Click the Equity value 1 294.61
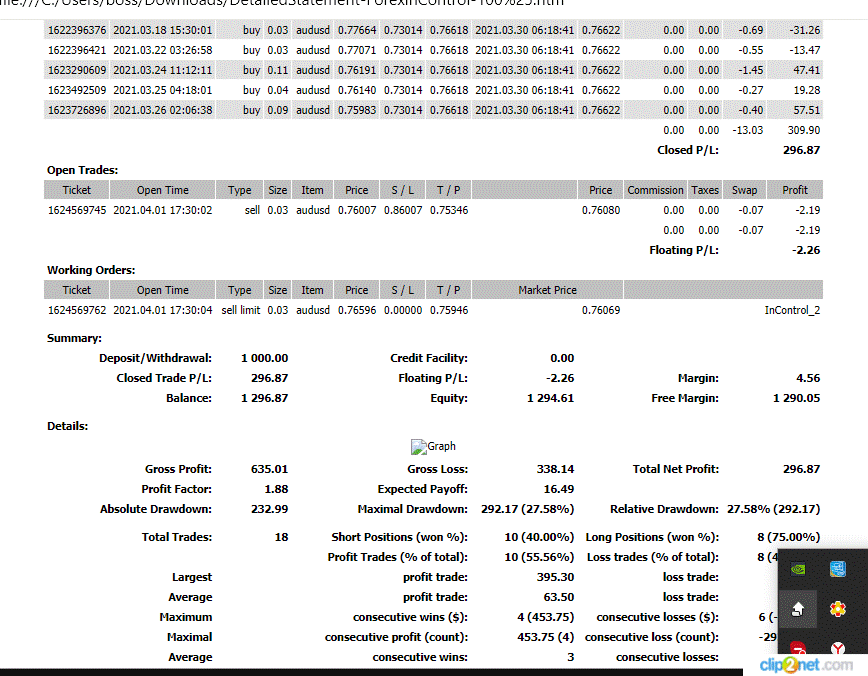Viewport: 868px width, 676px height. point(550,398)
